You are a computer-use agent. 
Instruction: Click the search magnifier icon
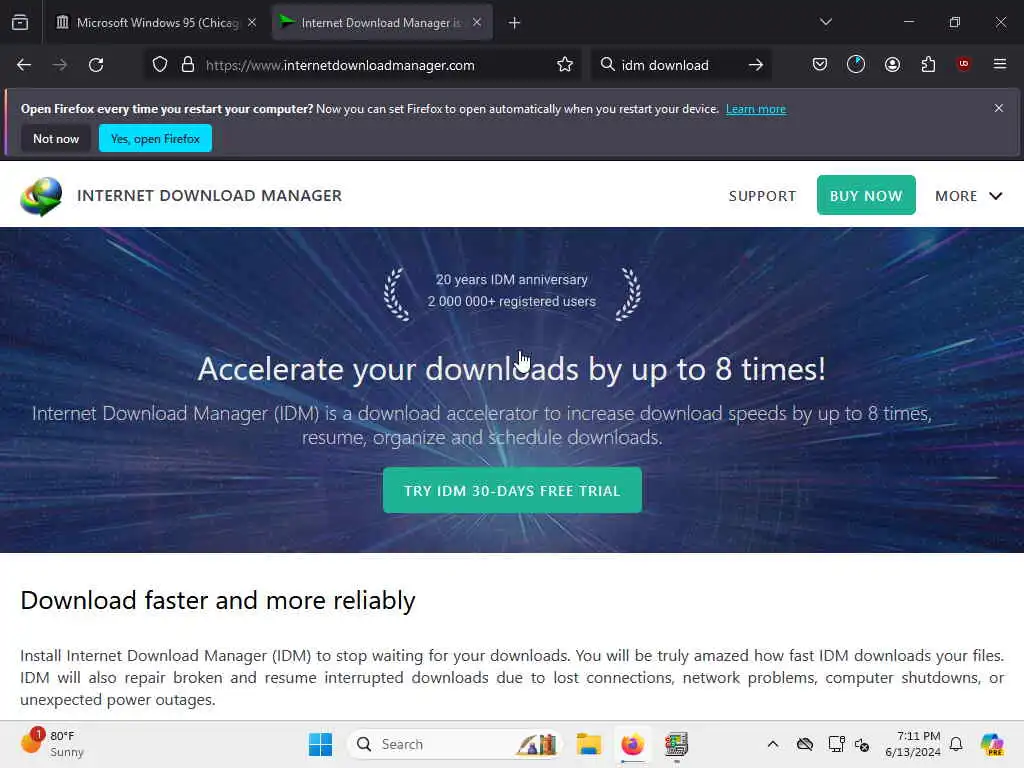pos(607,65)
